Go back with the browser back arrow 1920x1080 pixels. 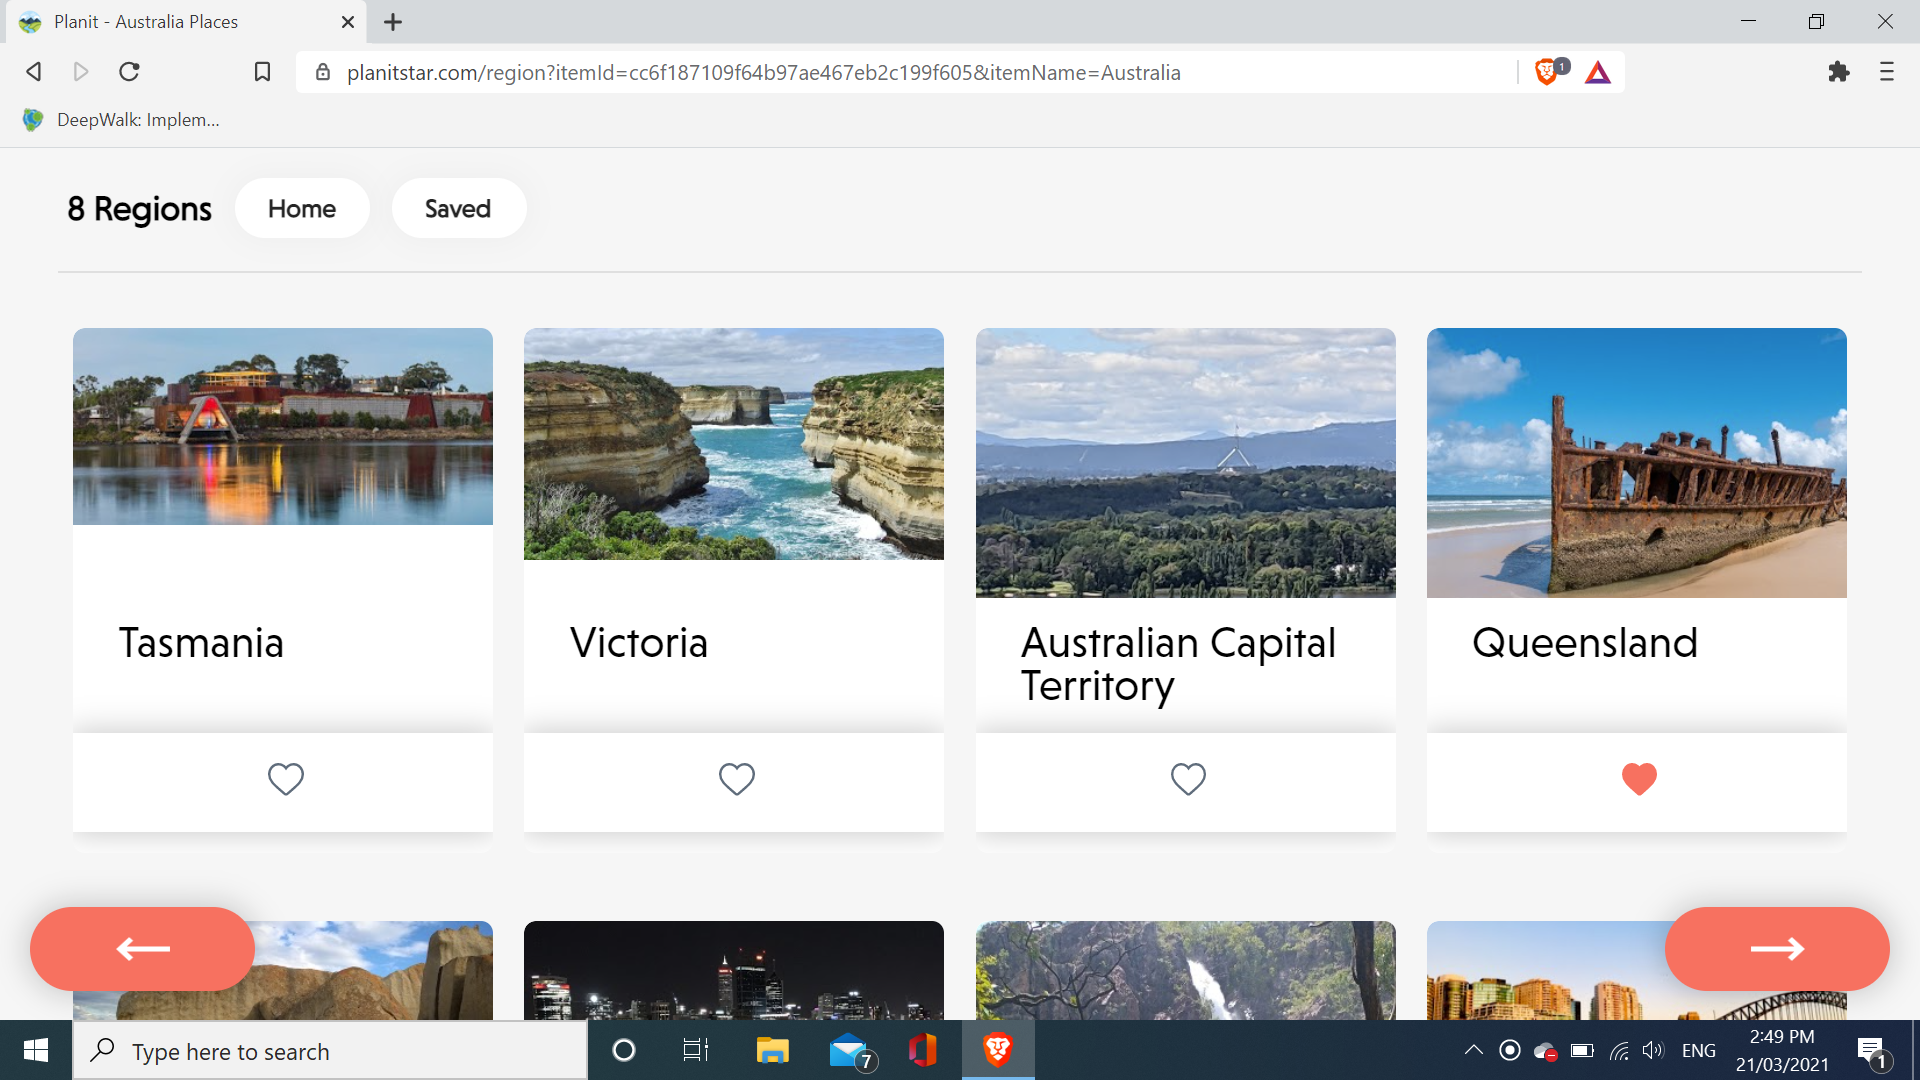(34, 72)
